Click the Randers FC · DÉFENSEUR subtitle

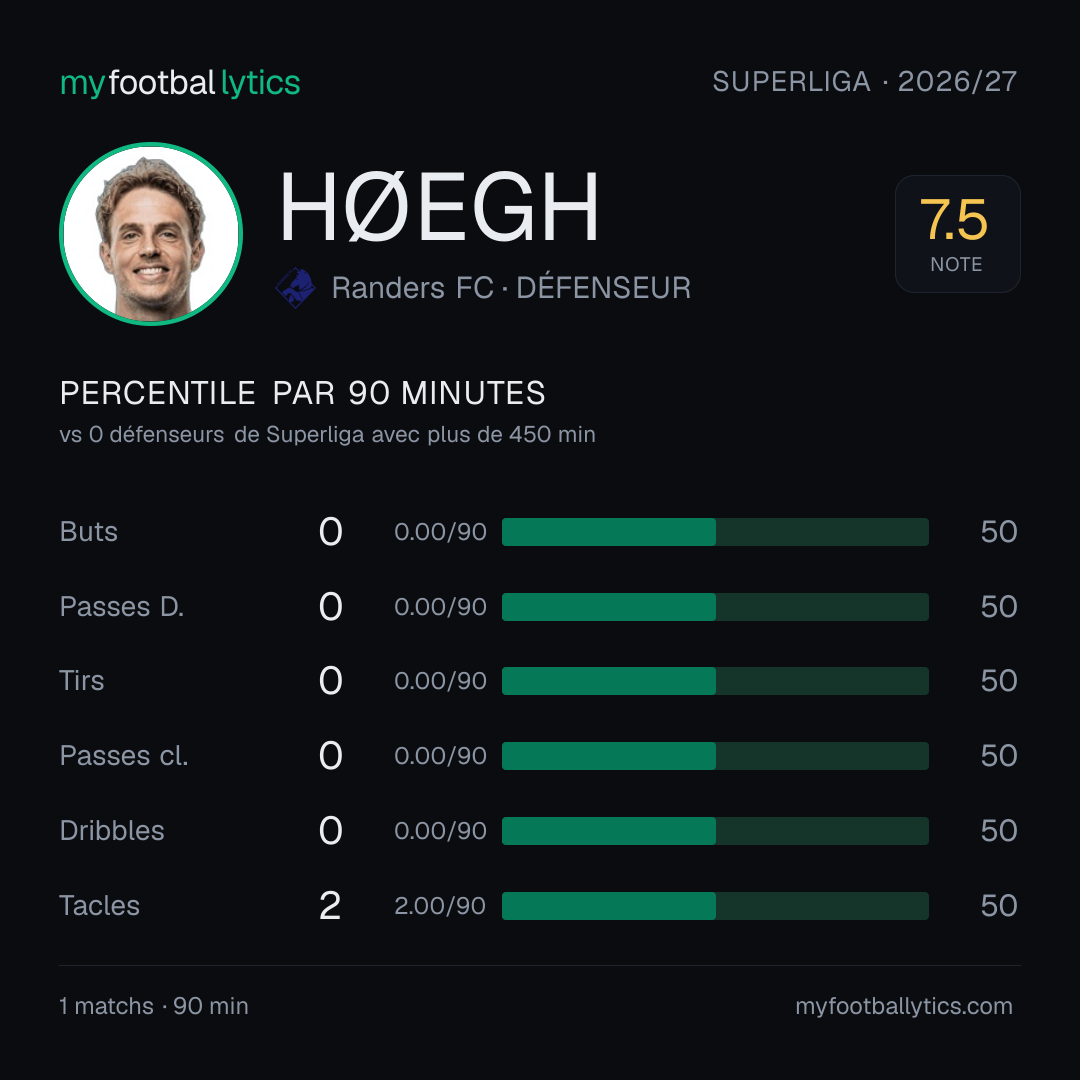511,288
